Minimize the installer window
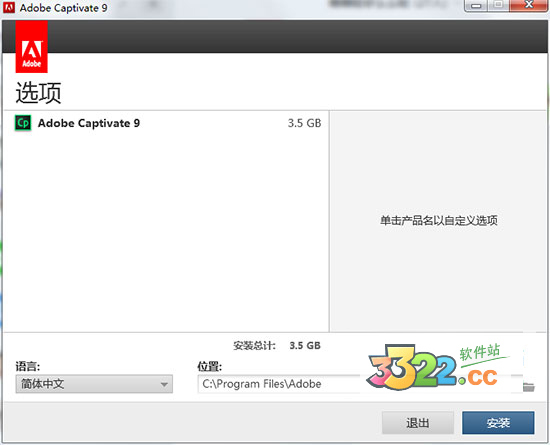 pos(476,6)
